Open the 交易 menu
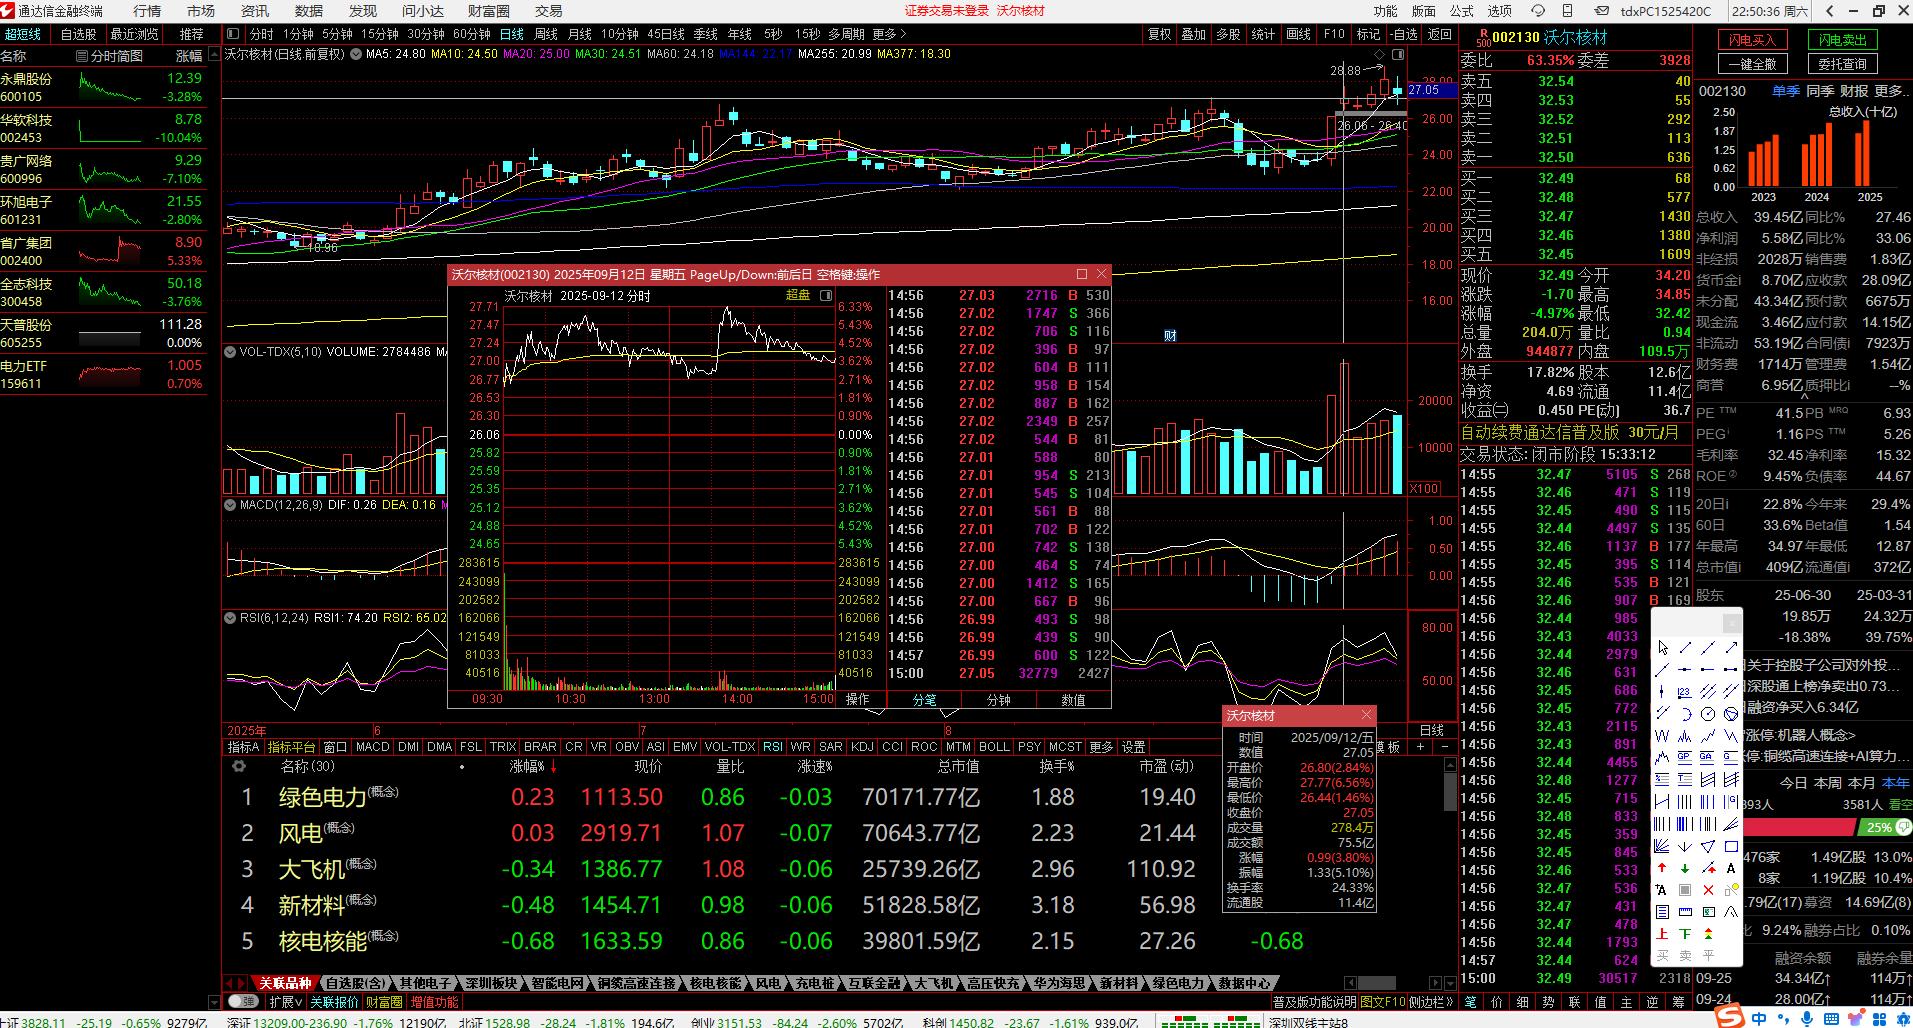This screenshot has width=1913, height=1028. 548,11
